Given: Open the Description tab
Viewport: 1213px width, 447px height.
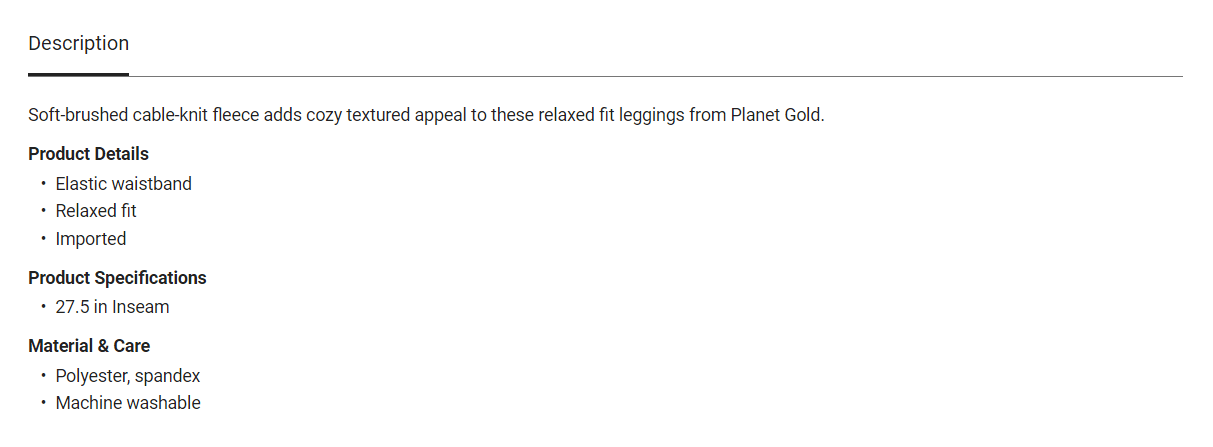Looking at the screenshot, I should [x=78, y=44].
